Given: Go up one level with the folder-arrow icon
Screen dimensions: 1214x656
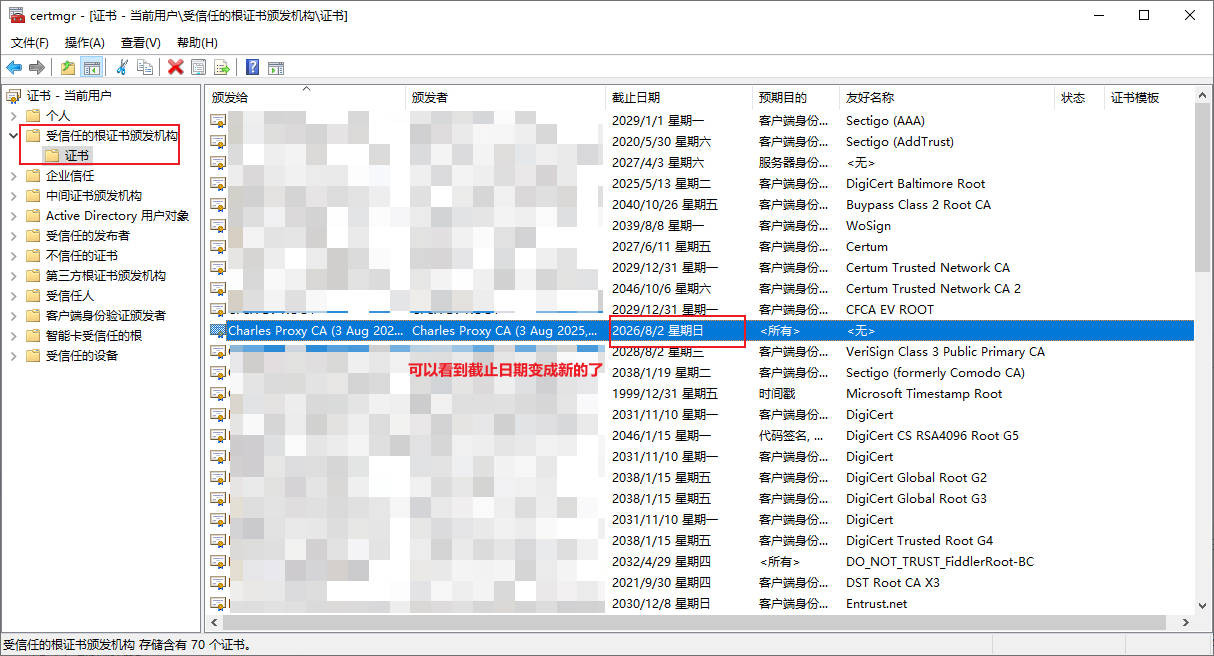Looking at the screenshot, I should (68, 67).
